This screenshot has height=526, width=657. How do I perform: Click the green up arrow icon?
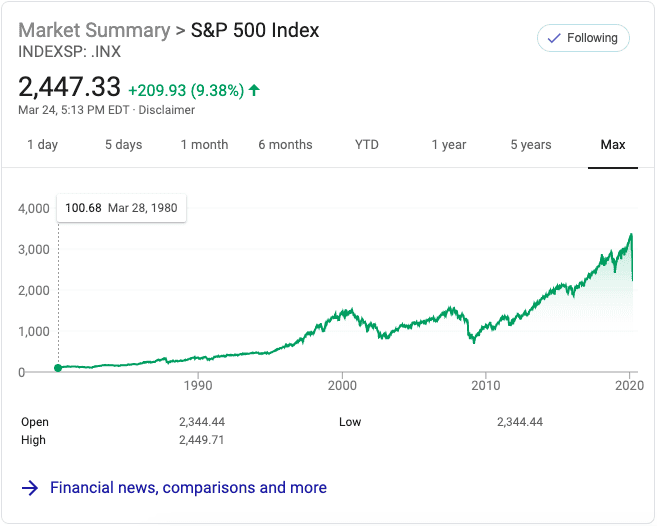(254, 90)
